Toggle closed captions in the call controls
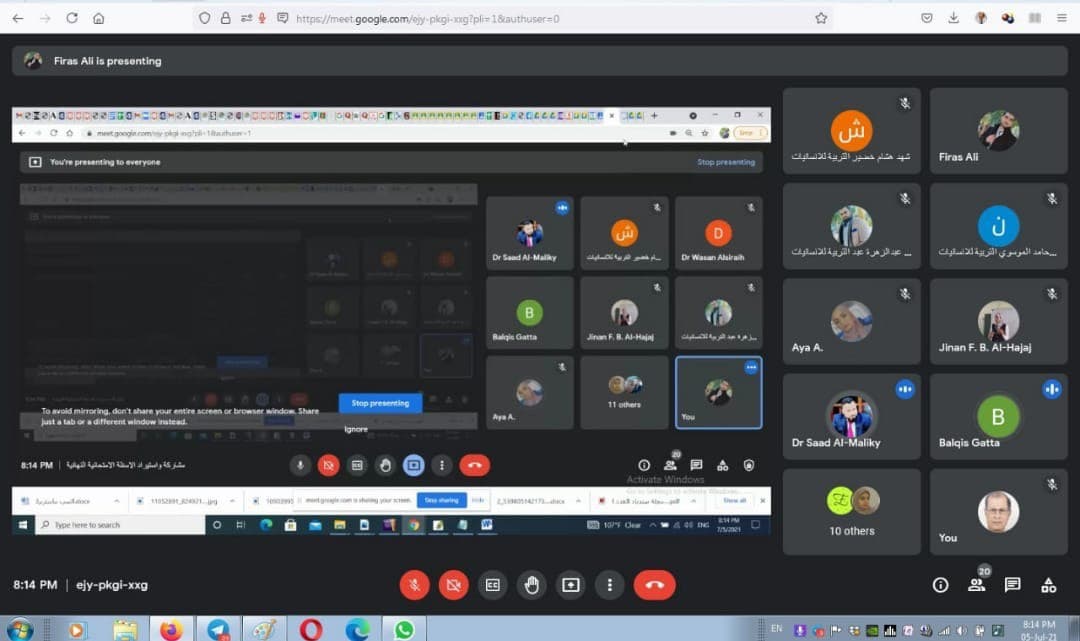 point(492,585)
